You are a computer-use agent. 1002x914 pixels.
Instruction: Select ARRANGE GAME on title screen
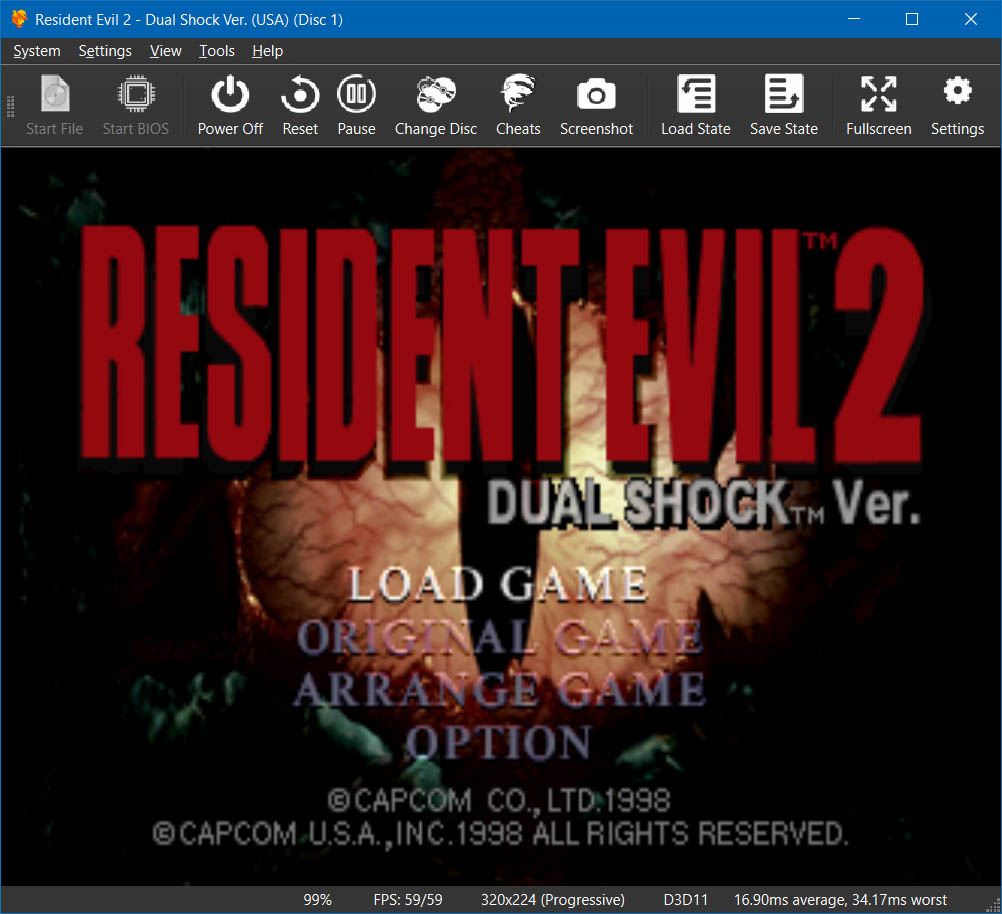click(500, 690)
